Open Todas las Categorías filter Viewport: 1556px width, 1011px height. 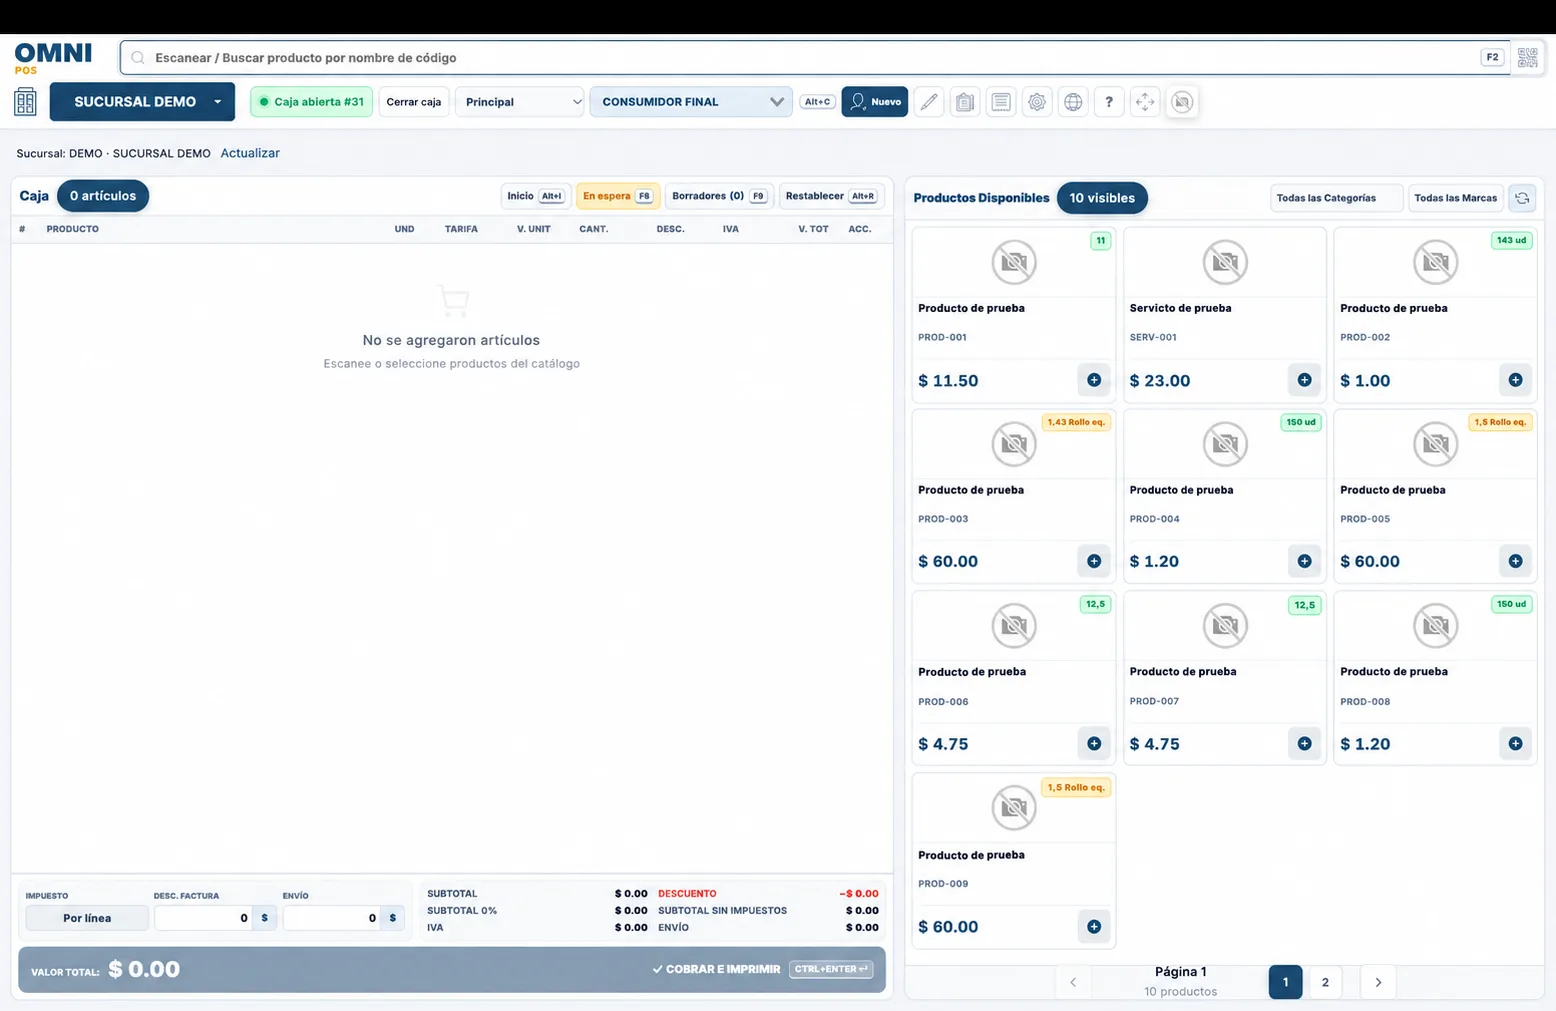1336,198
